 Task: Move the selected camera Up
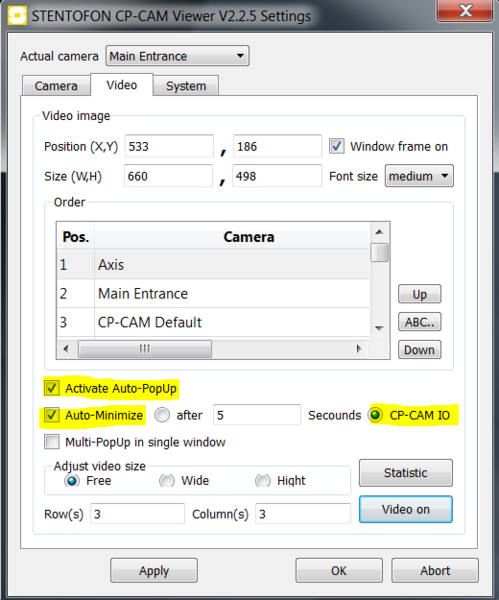[419, 294]
